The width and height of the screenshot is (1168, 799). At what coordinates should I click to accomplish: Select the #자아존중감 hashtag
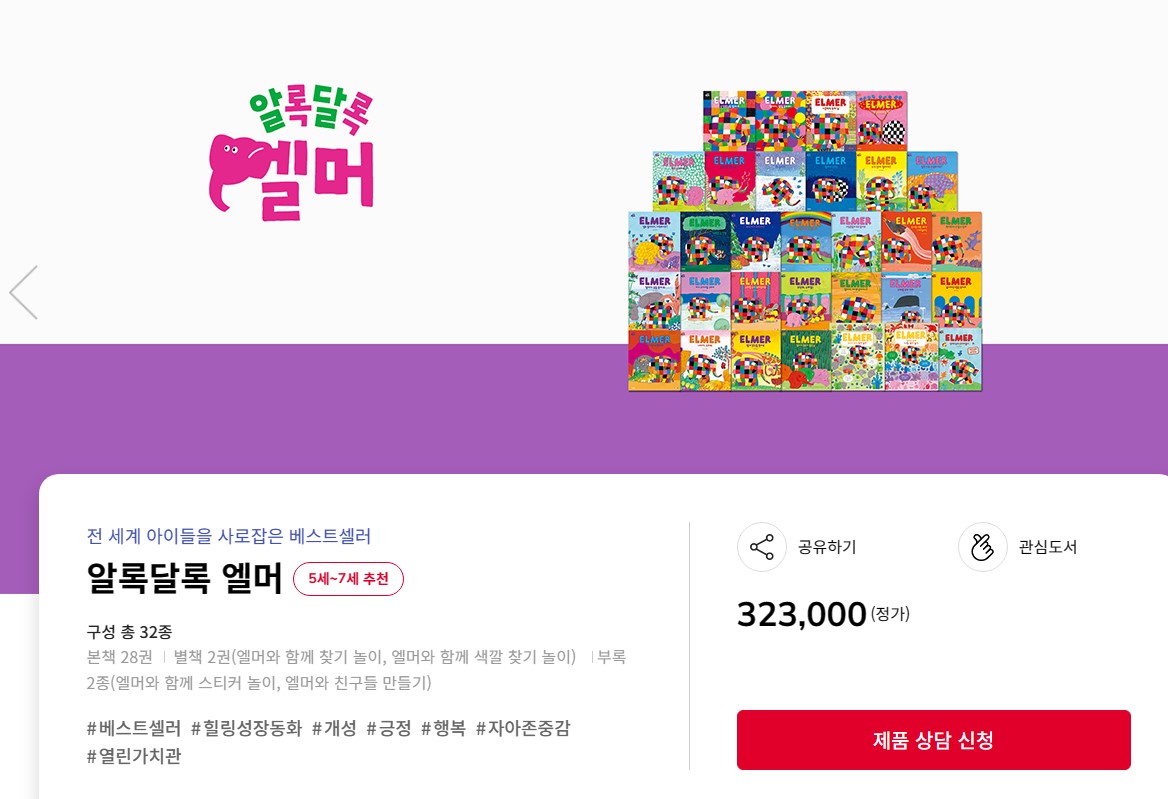523,728
